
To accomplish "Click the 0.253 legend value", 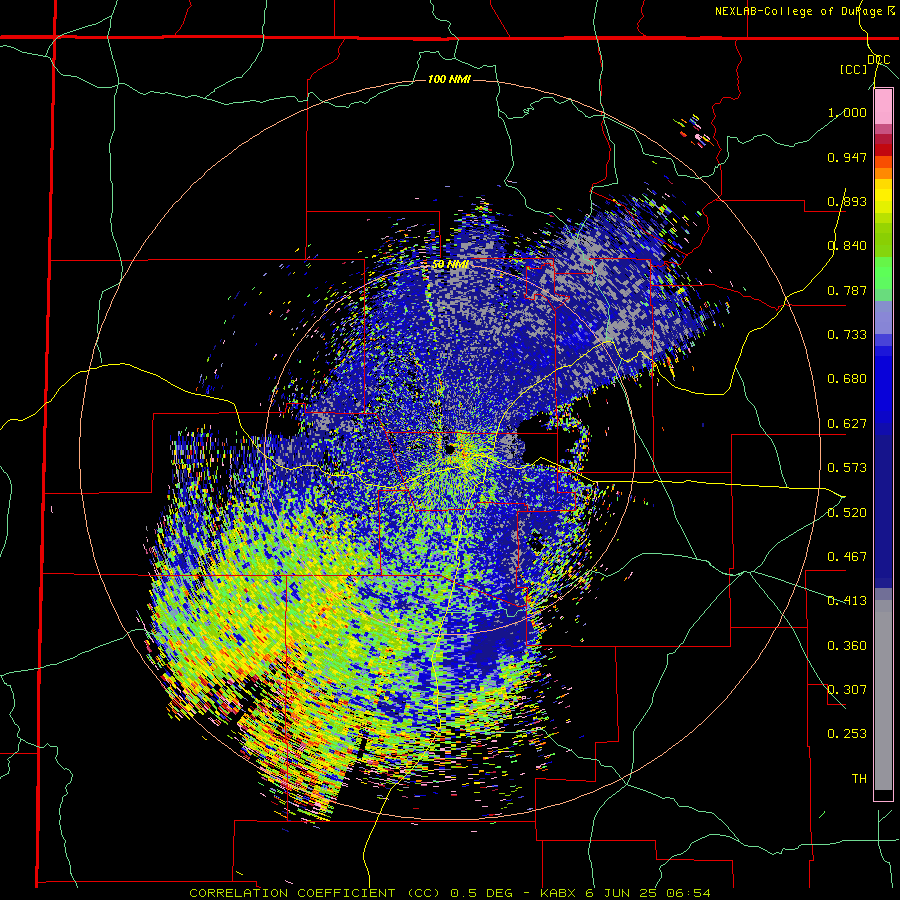I will click(x=847, y=734).
